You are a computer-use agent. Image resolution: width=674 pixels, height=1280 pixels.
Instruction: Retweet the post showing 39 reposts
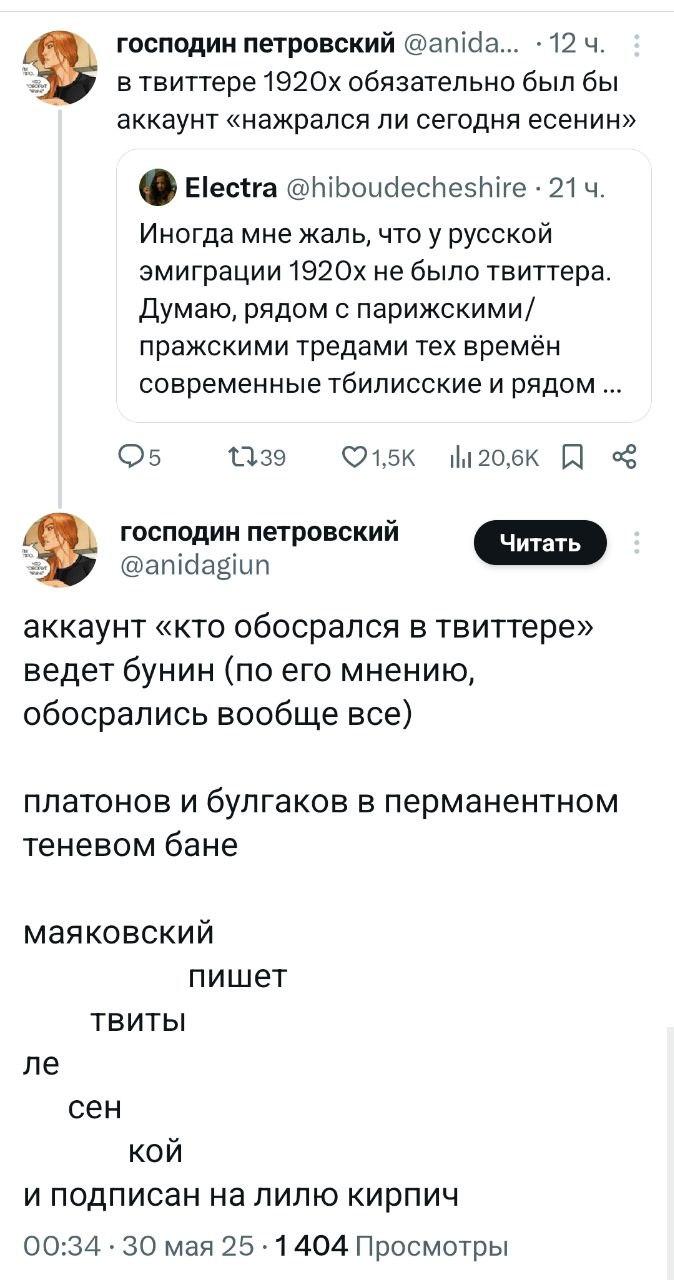point(241,459)
